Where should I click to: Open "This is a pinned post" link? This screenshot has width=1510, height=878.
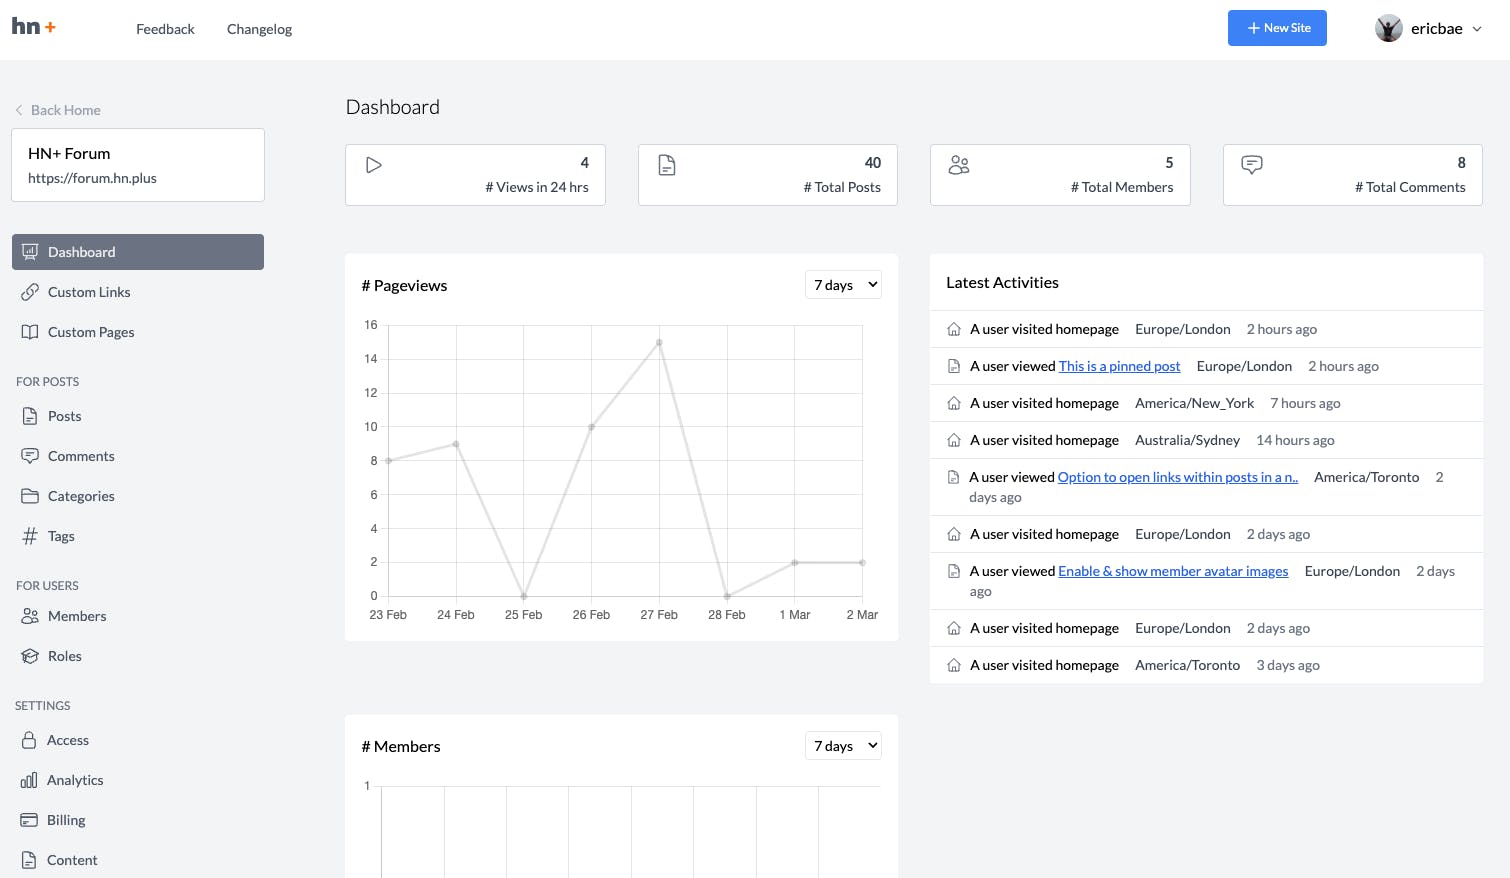pyautogui.click(x=1119, y=366)
